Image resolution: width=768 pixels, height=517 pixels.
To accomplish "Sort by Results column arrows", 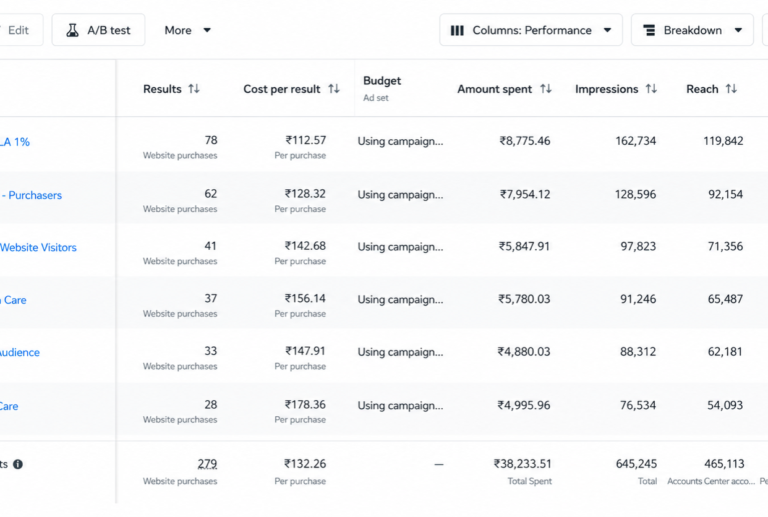I will [x=194, y=89].
